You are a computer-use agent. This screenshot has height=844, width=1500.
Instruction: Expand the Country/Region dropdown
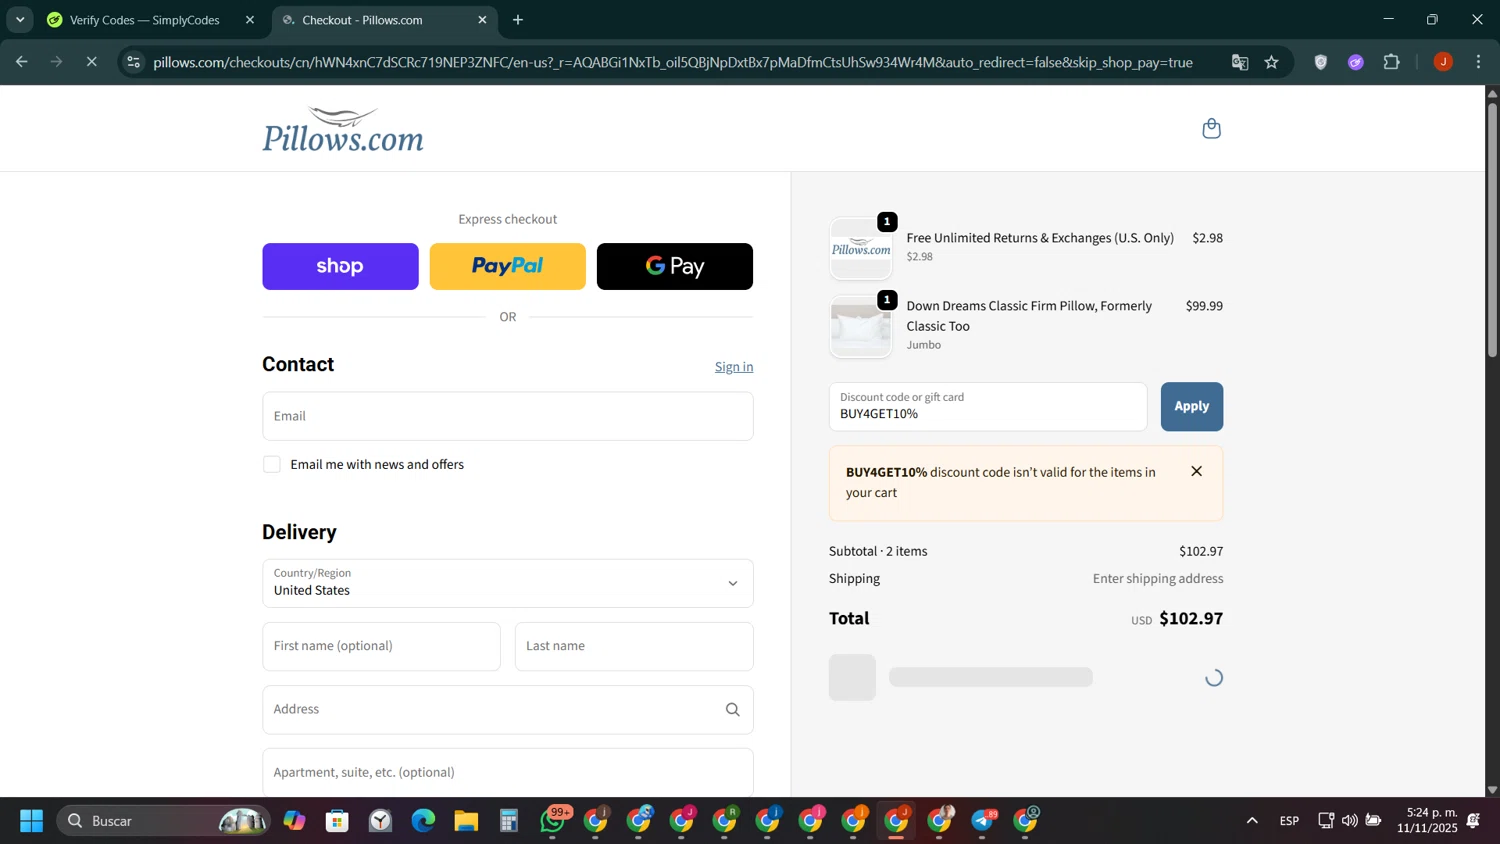coord(507,583)
